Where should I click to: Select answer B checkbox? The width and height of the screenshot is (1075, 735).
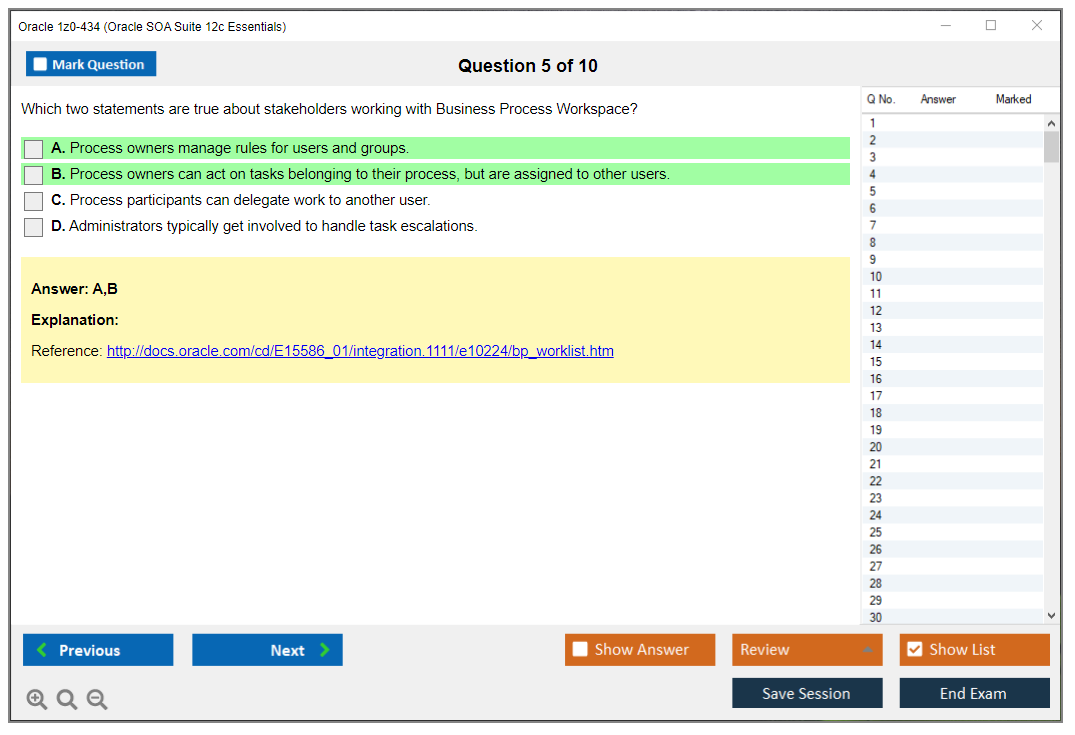pos(34,175)
